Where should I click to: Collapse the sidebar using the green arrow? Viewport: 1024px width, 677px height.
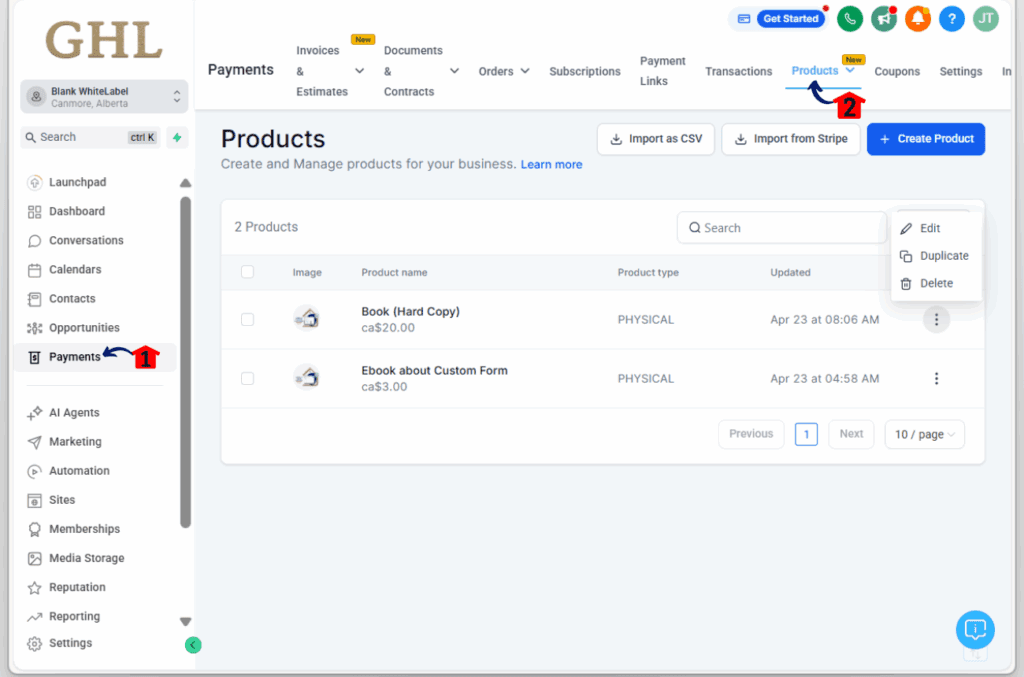tap(192, 645)
